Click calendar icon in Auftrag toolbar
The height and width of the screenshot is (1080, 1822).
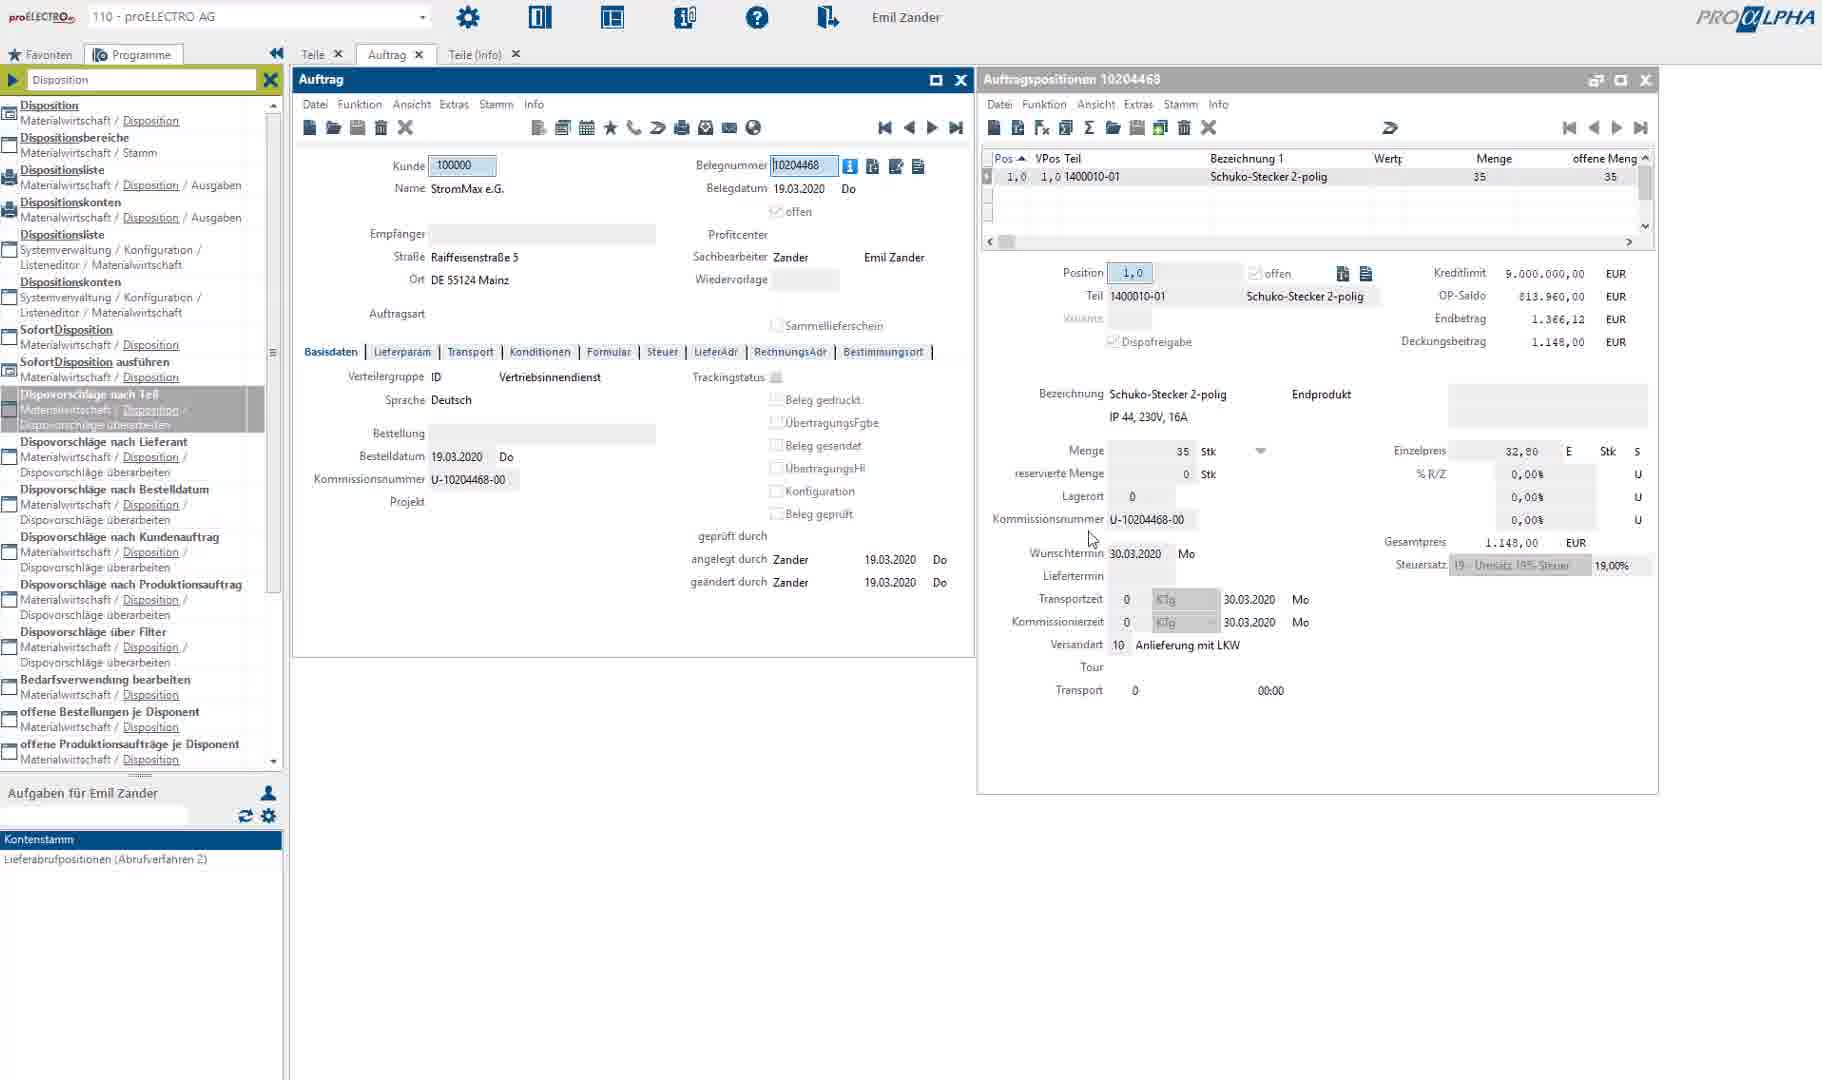587,128
